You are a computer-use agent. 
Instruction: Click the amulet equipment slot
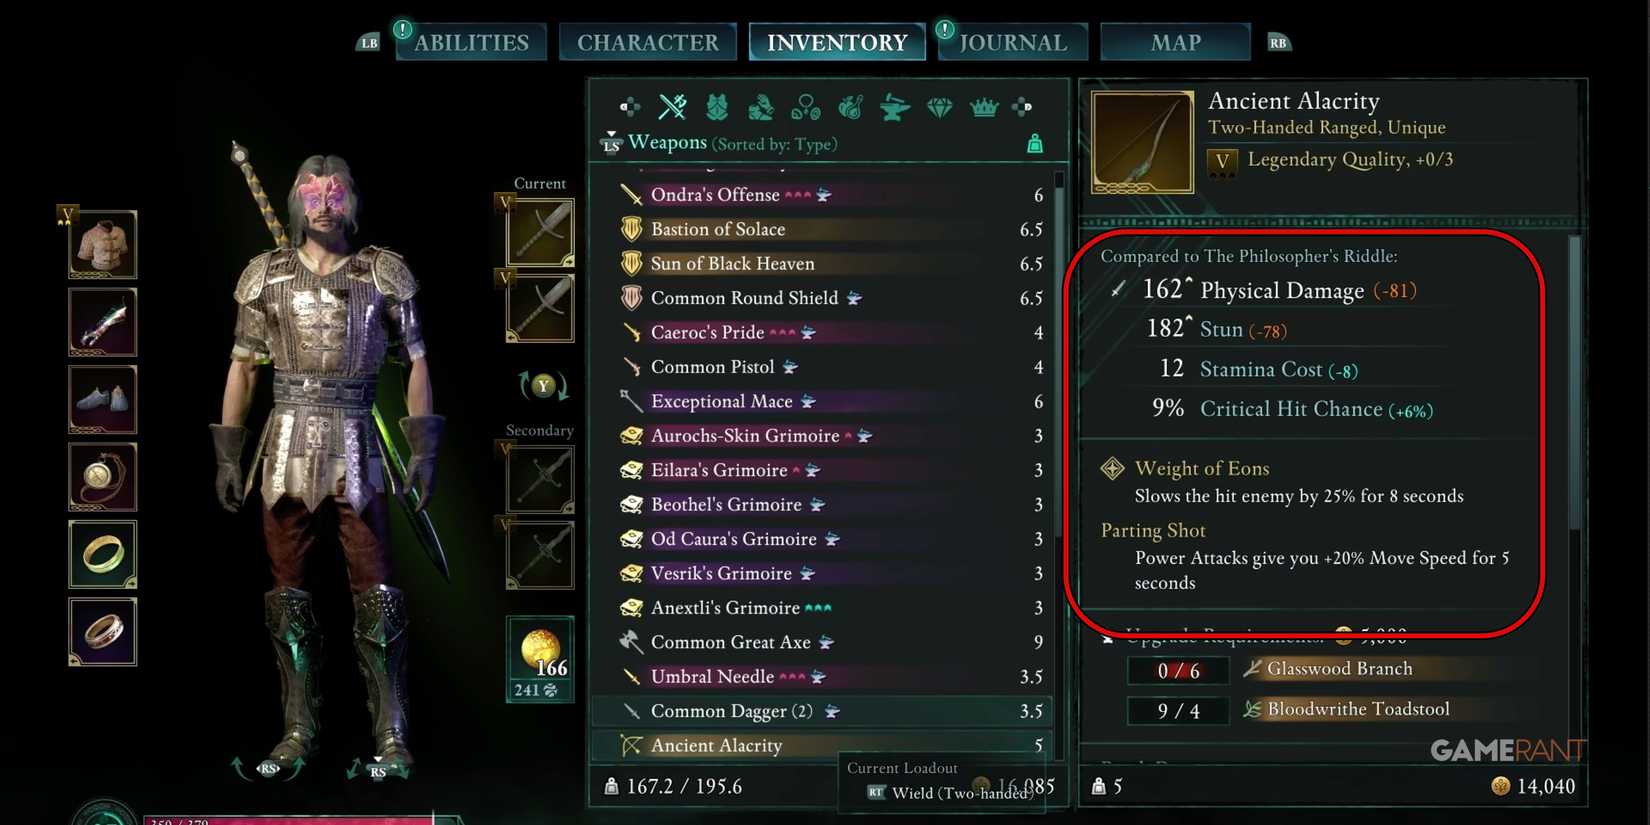tap(102, 476)
